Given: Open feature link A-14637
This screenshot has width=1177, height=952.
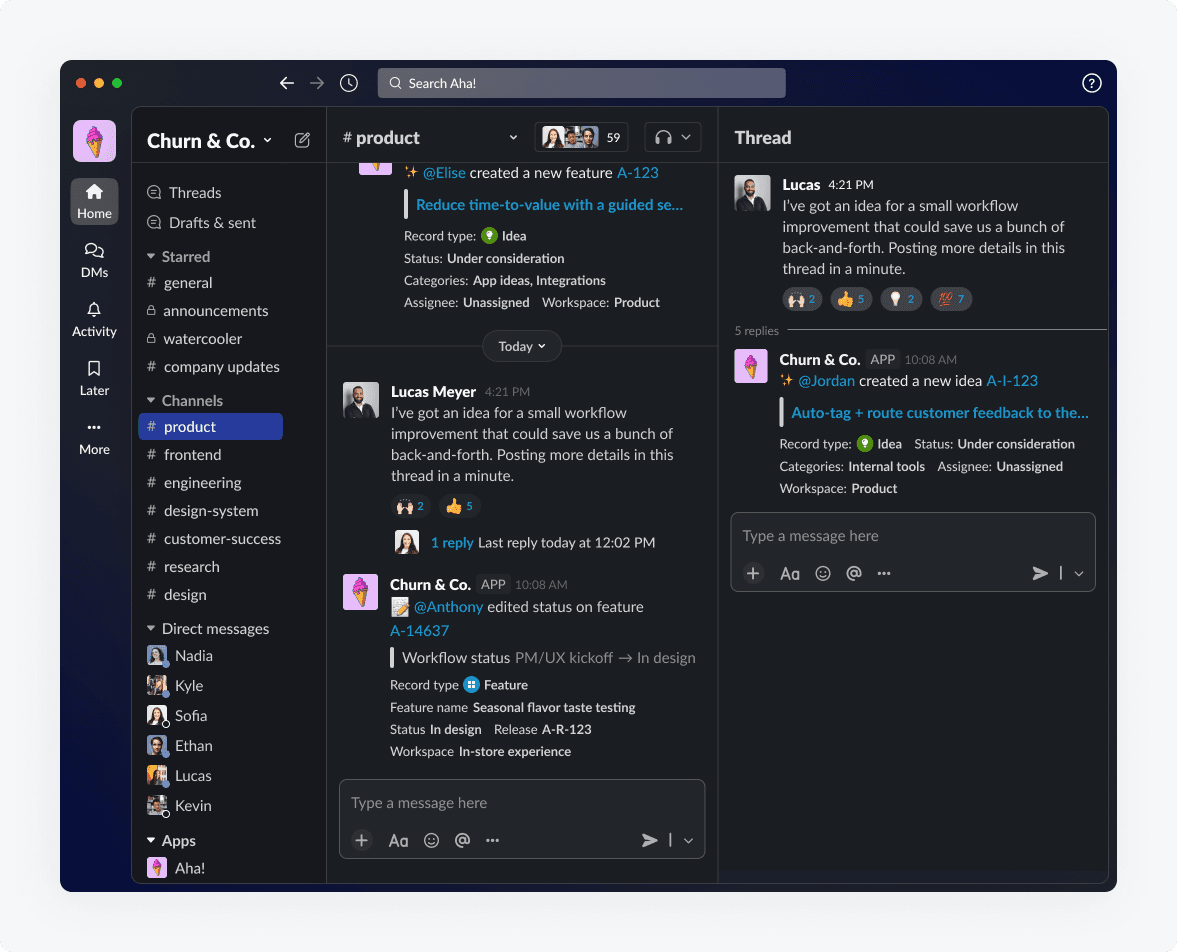Looking at the screenshot, I should click(x=420, y=631).
